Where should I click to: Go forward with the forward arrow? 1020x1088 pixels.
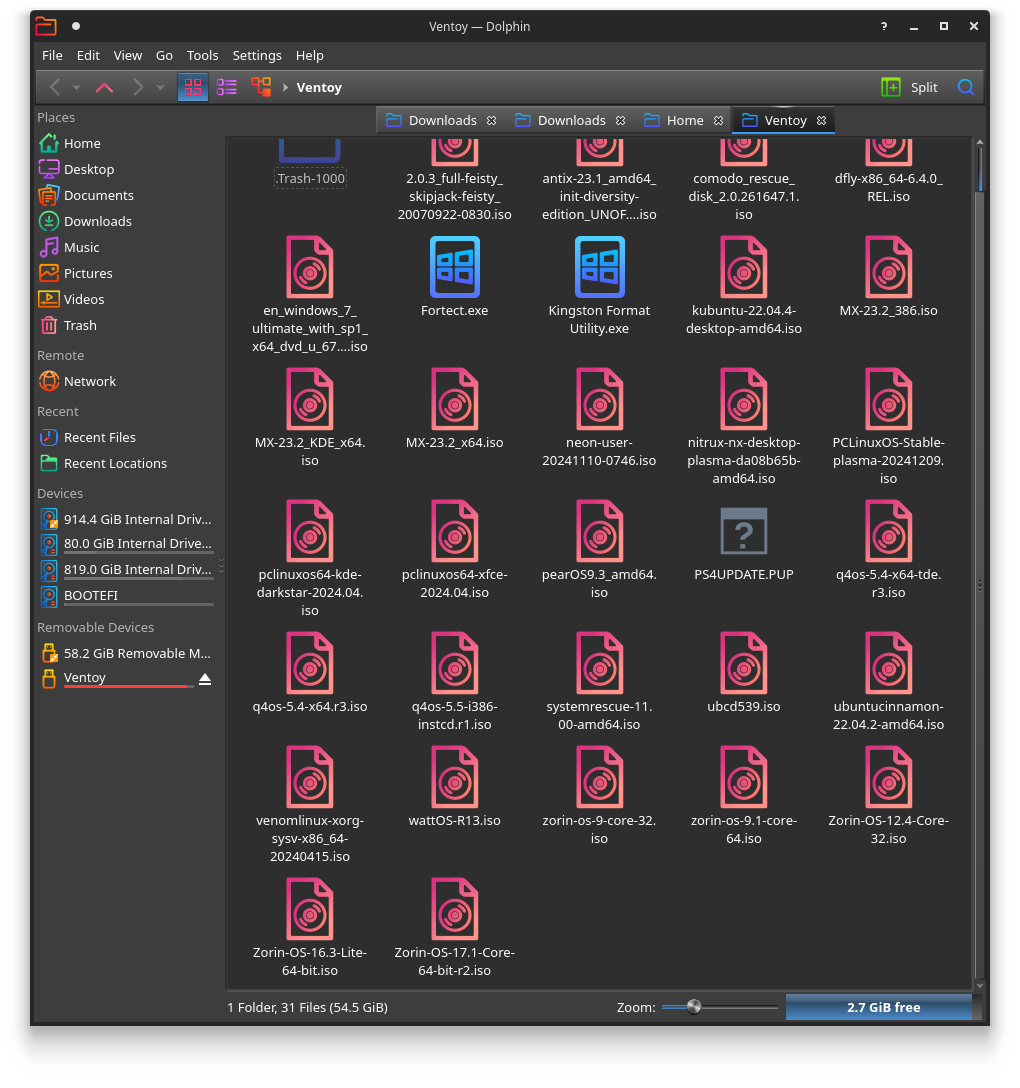pos(138,87)
